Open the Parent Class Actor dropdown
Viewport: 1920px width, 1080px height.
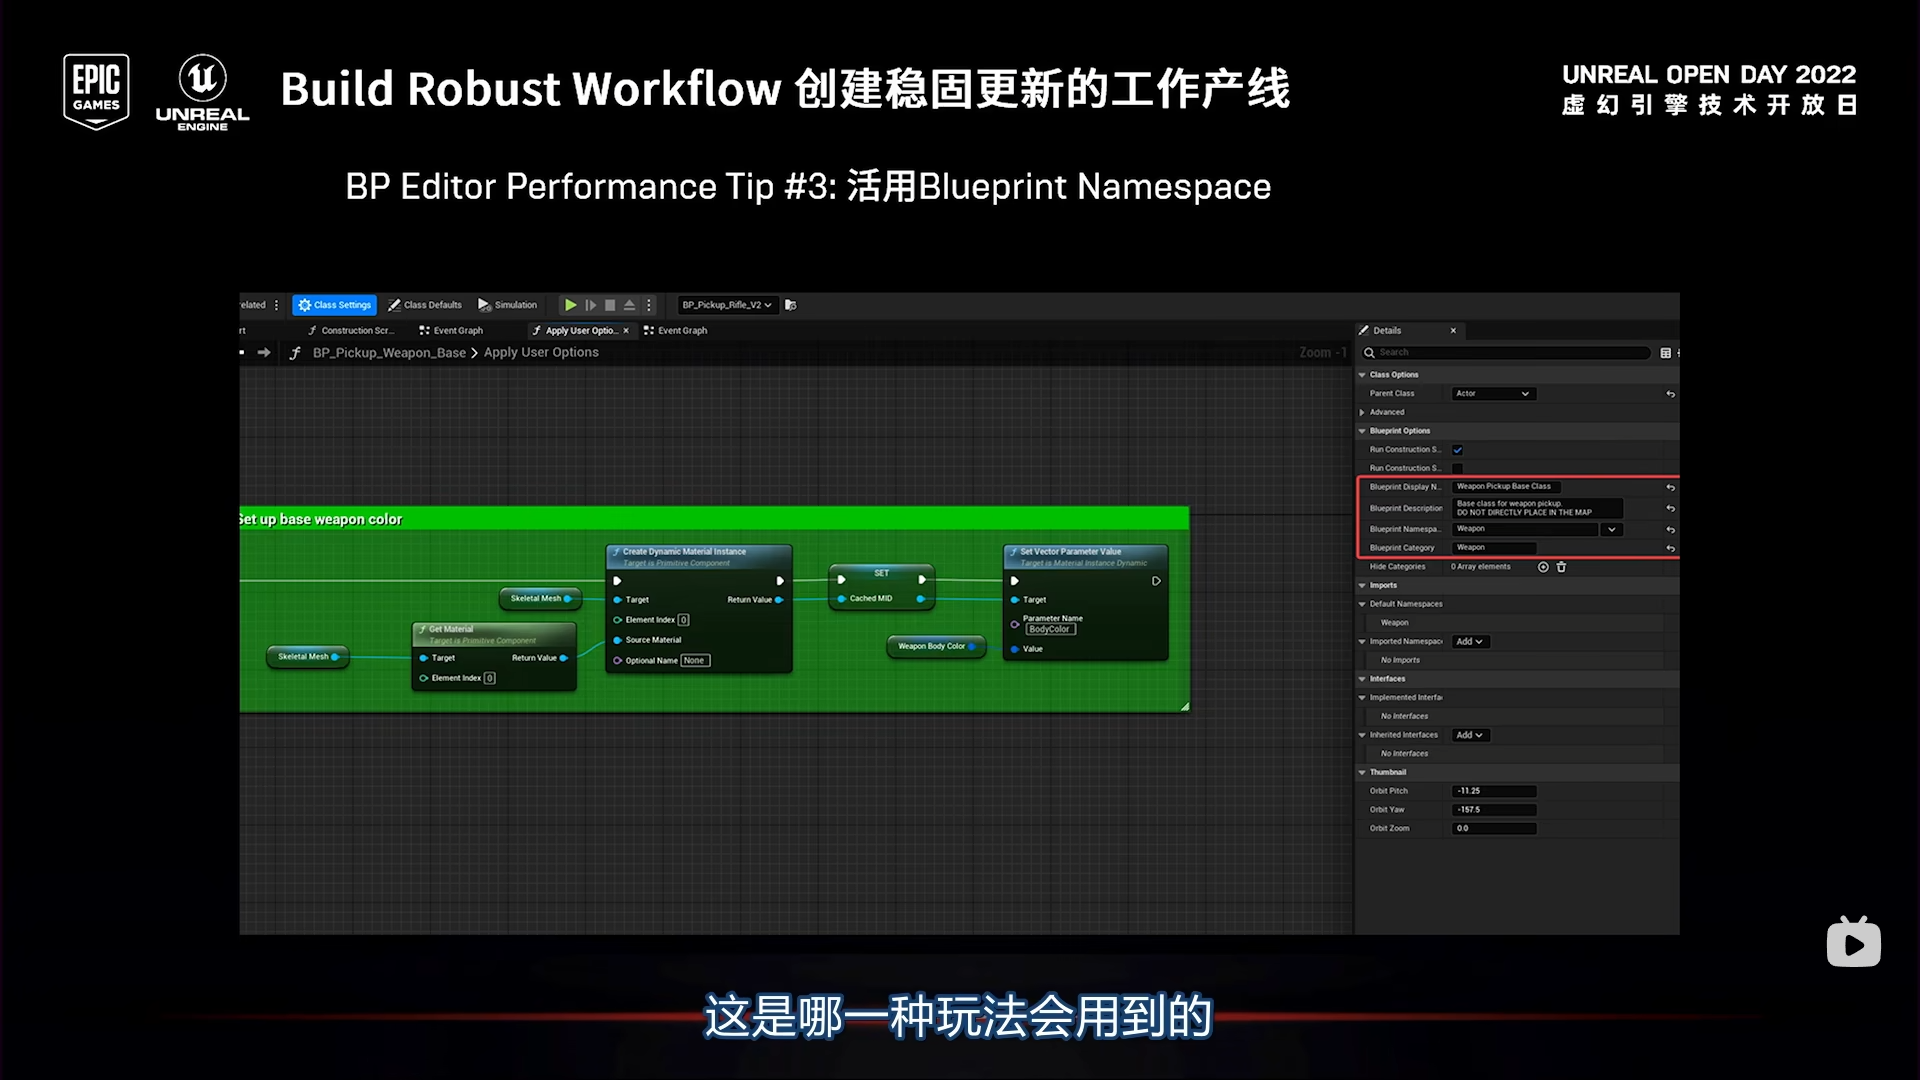tap(1493, 394)
